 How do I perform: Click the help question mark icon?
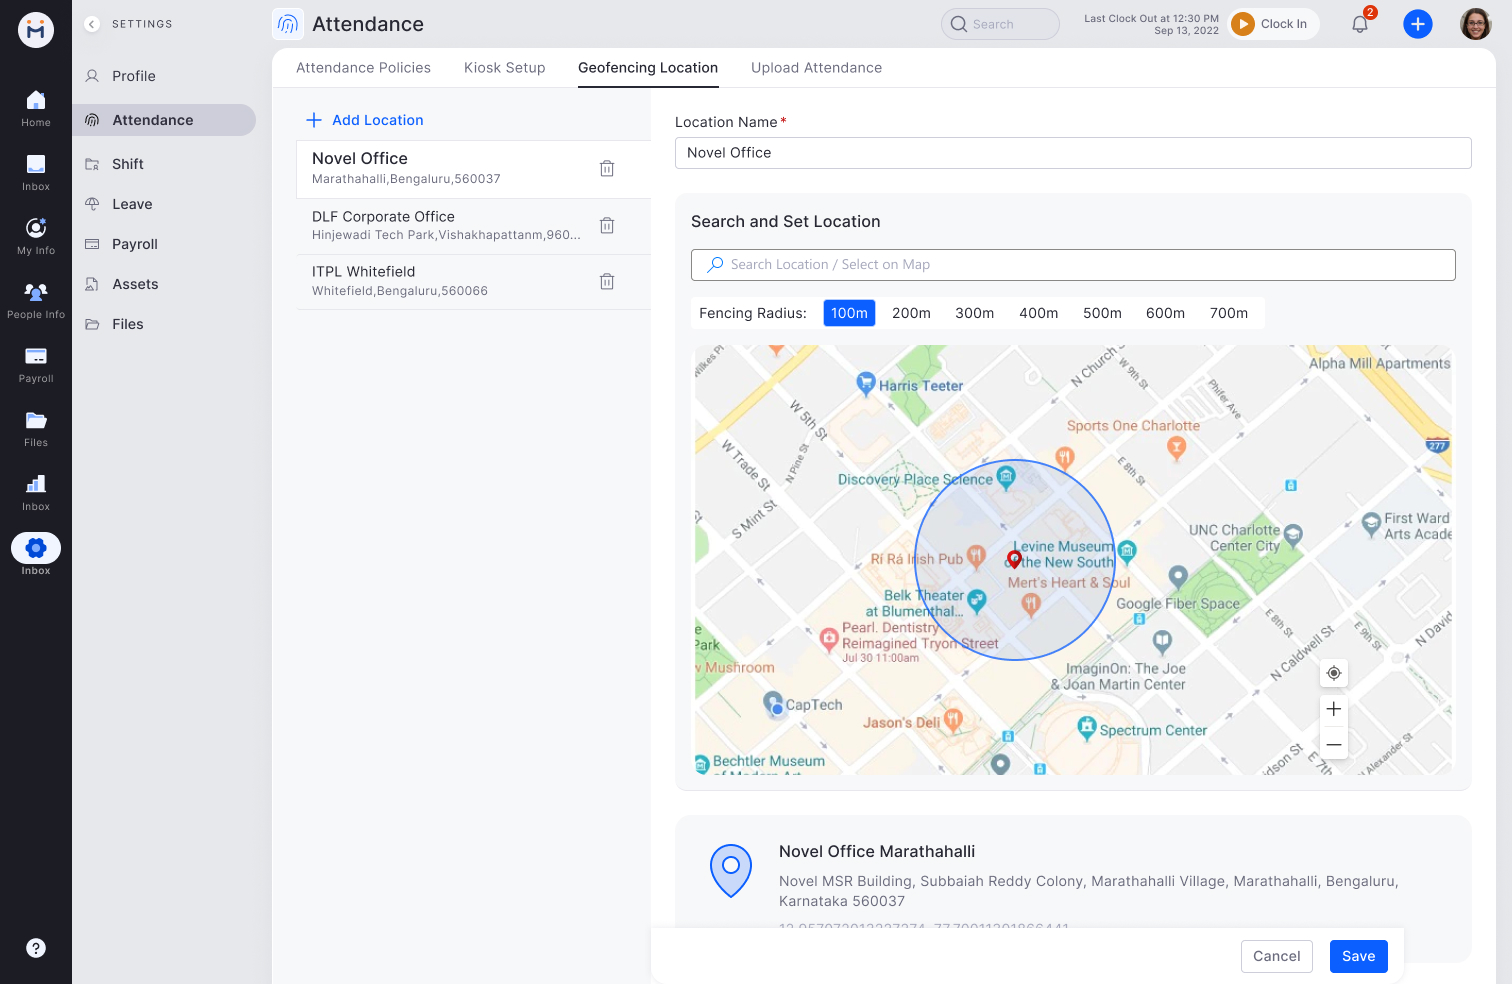[36, 948]
